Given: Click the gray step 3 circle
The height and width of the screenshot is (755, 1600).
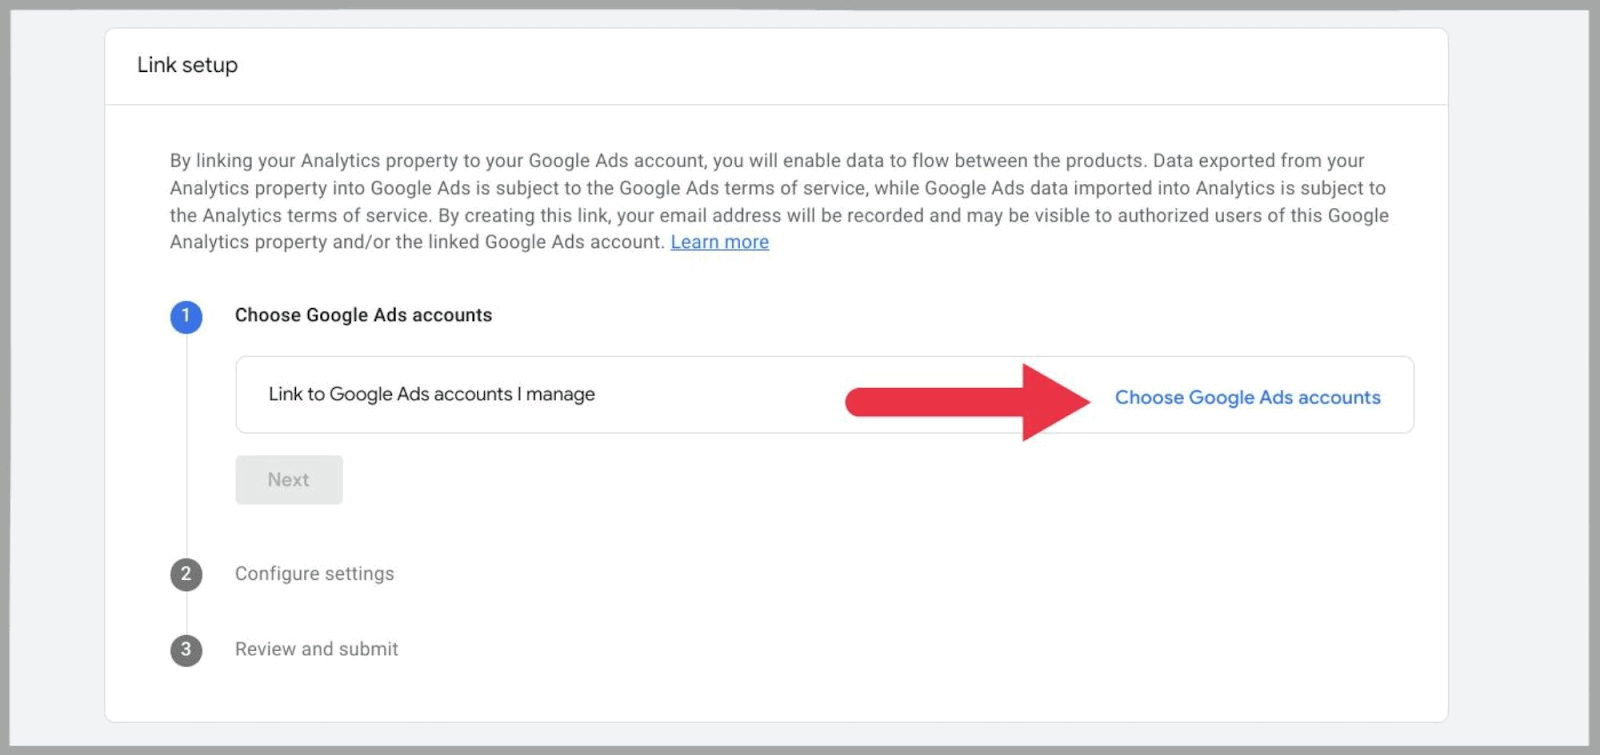Looking at the screenshot, I should pyautogui.click(x=186, y=650).
